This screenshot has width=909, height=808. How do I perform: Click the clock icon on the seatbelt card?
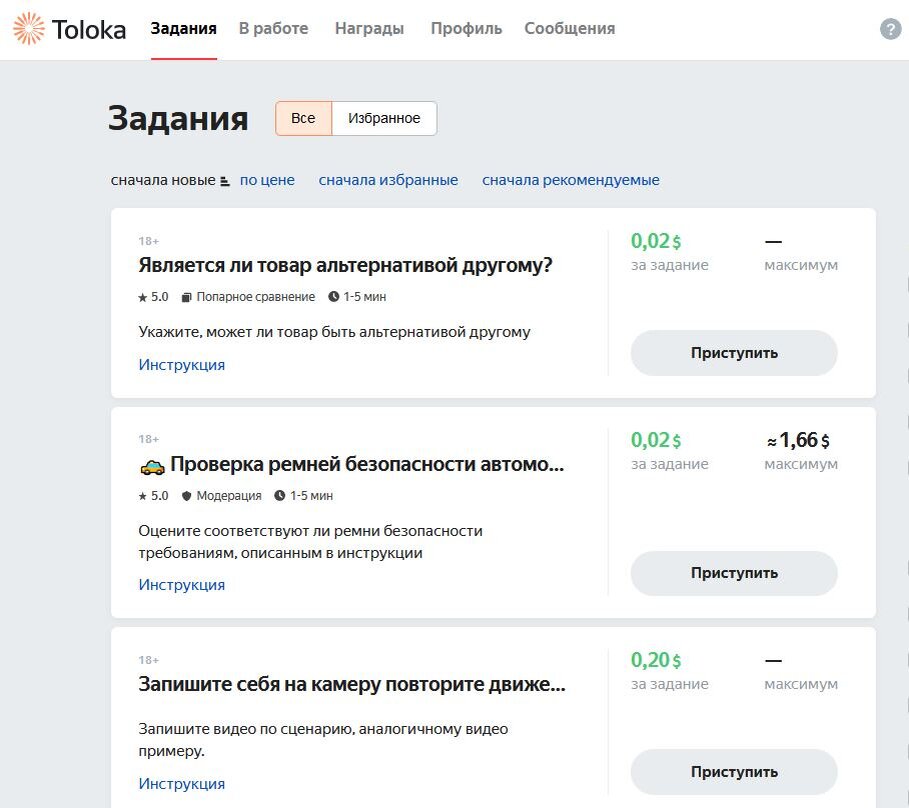[x=280, y=495]
